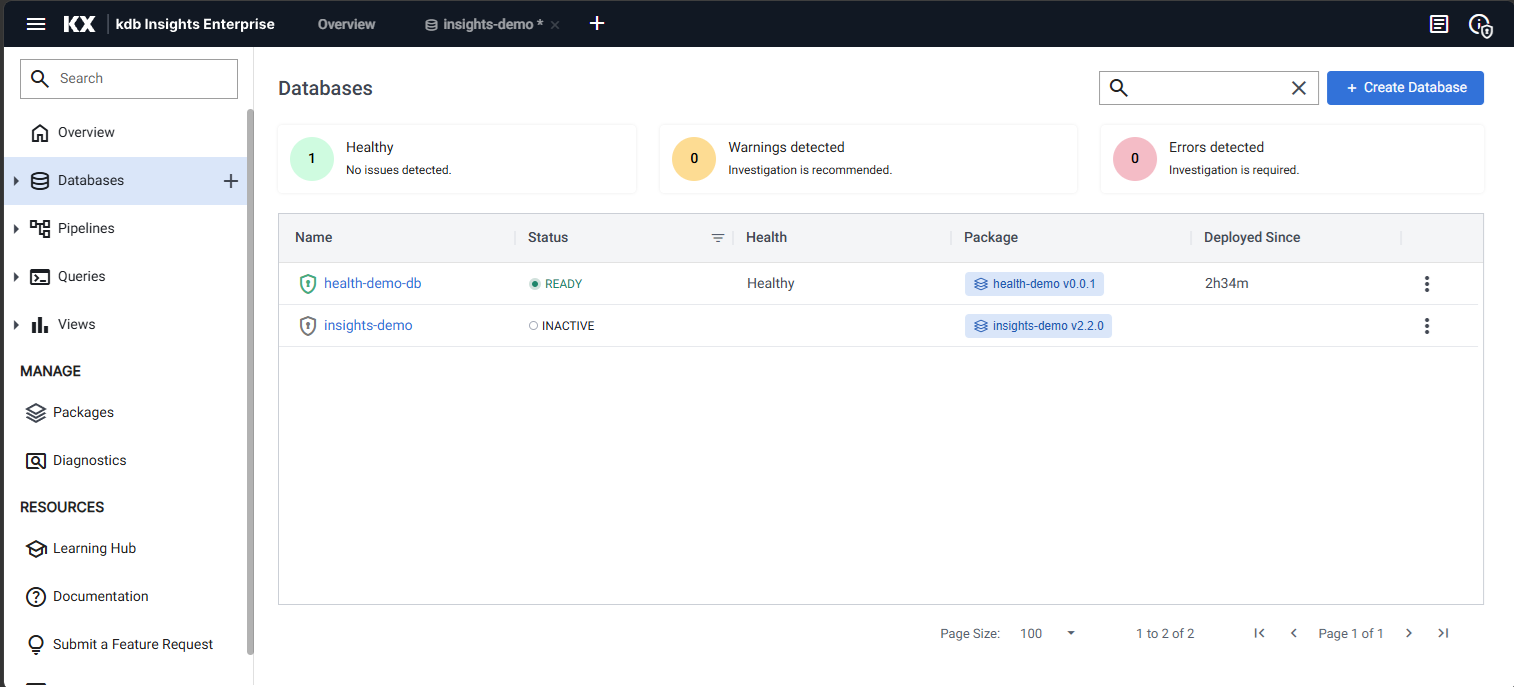Open the notes panel icon in the top bar
The width and height of the screenshot is (1514, 687).
pos(1439,24)
